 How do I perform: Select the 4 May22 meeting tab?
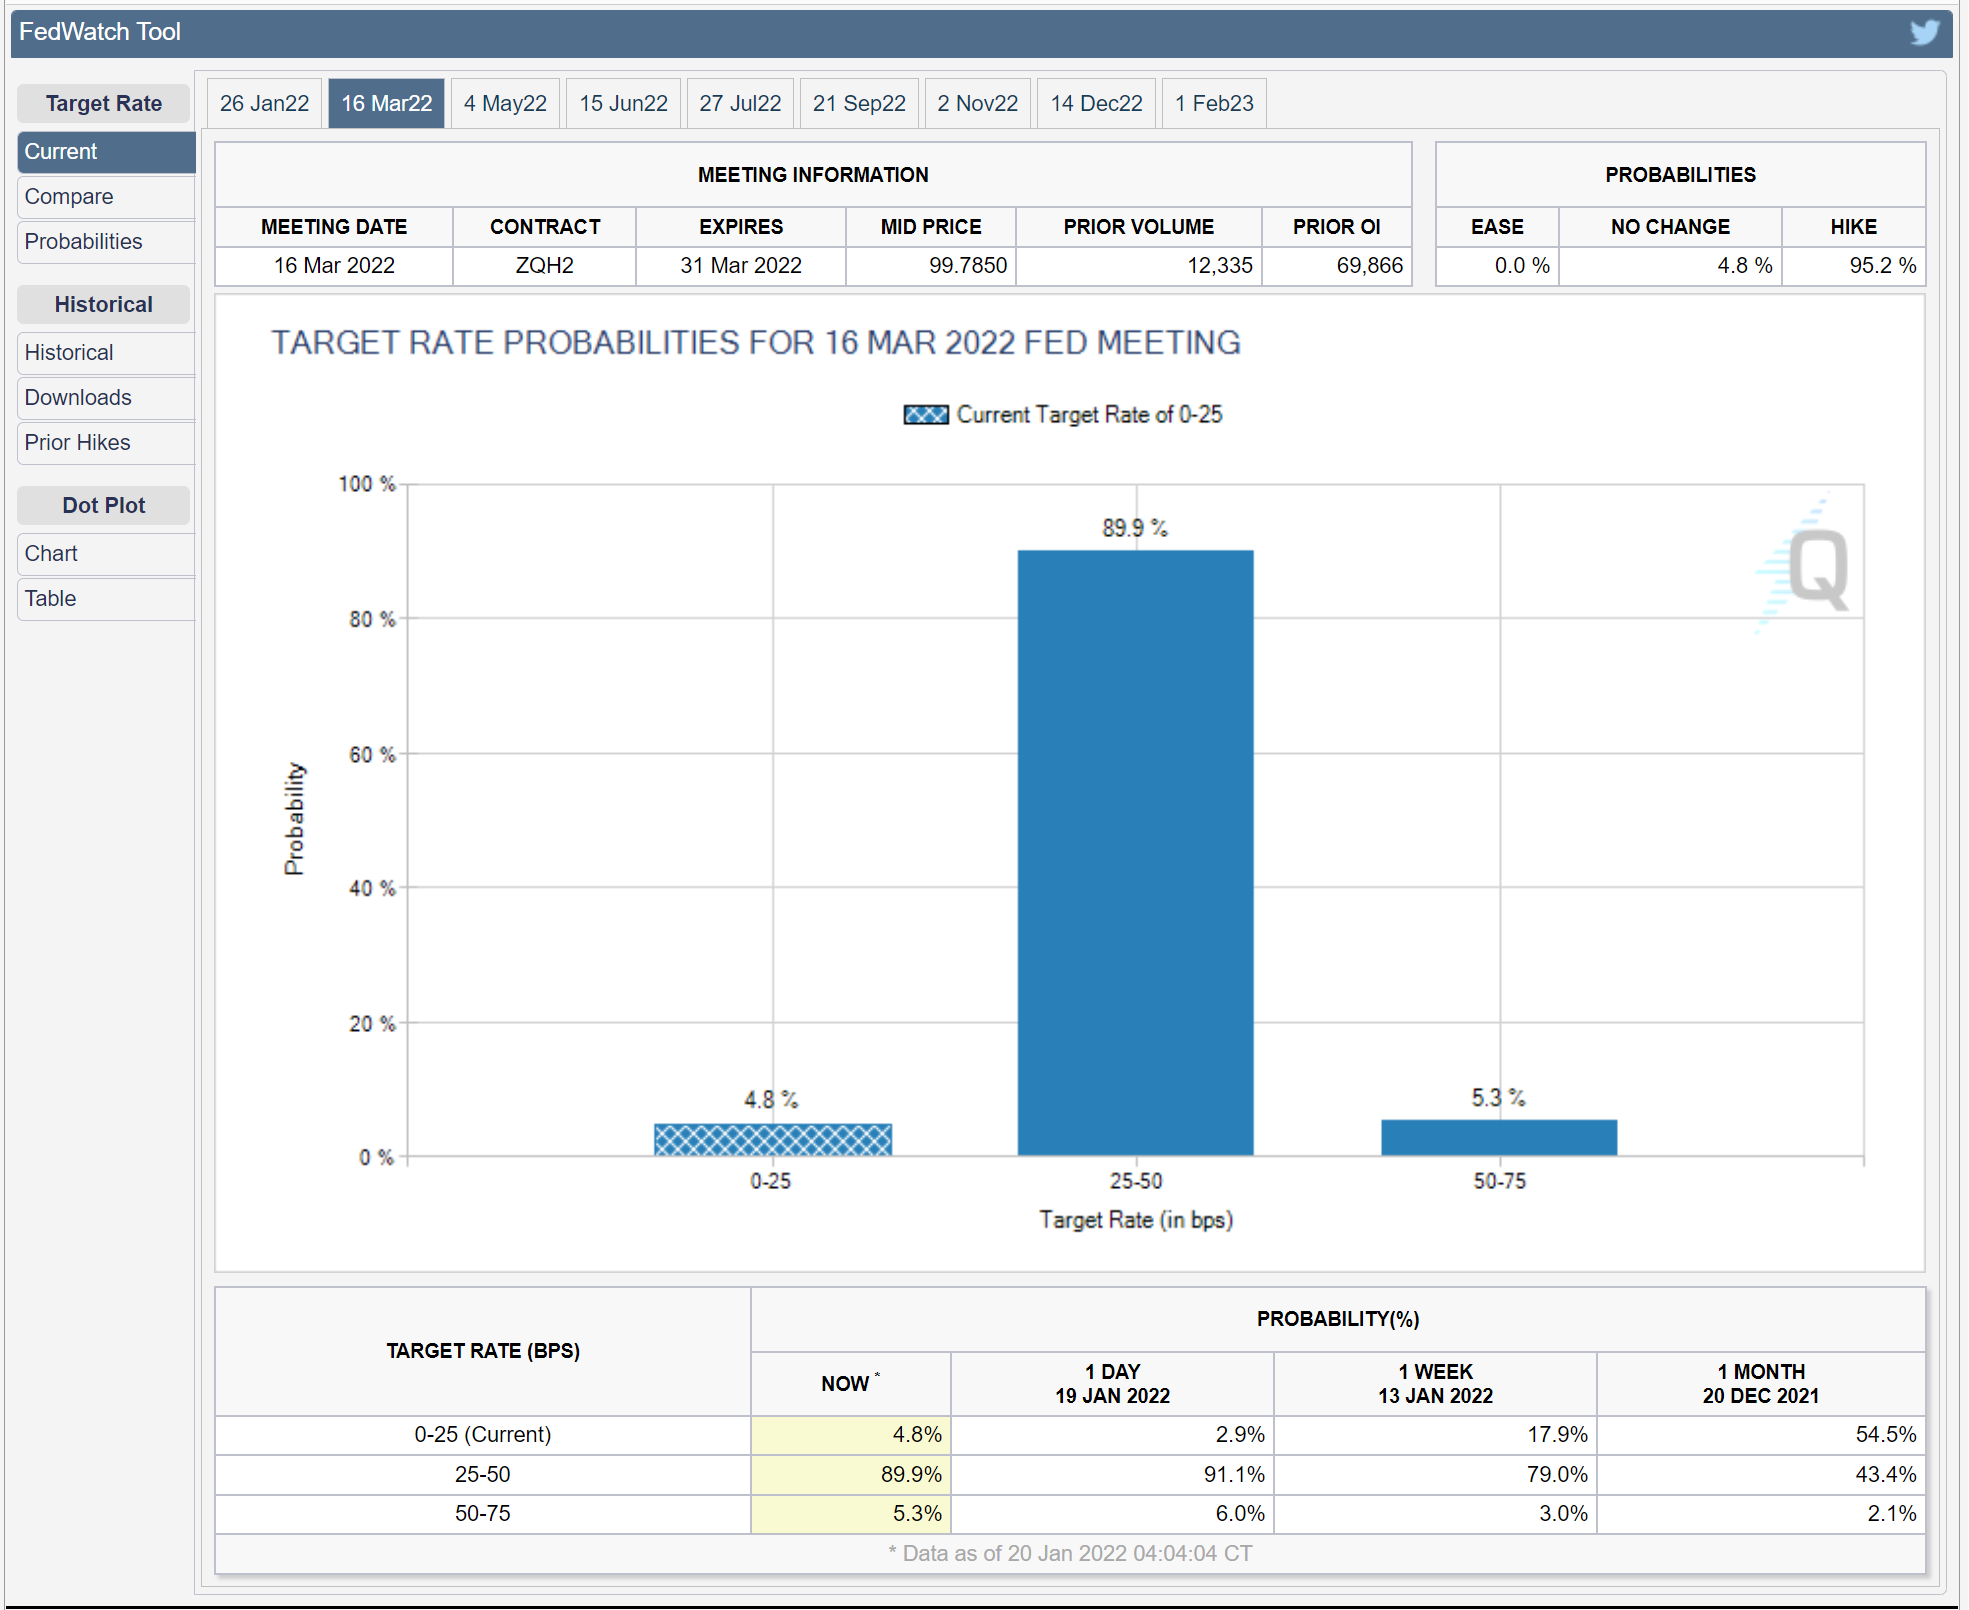(505, 104)
